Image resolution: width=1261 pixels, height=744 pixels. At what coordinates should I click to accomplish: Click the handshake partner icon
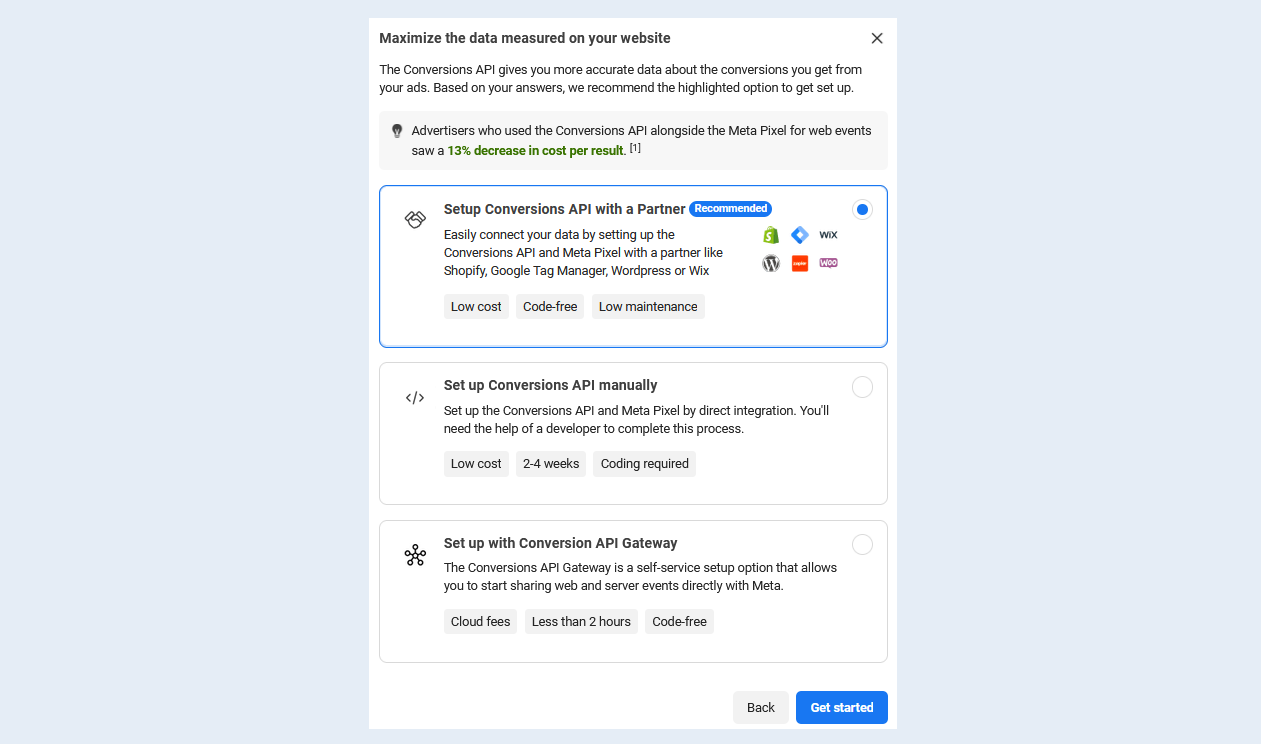click(x=415, y=219)
